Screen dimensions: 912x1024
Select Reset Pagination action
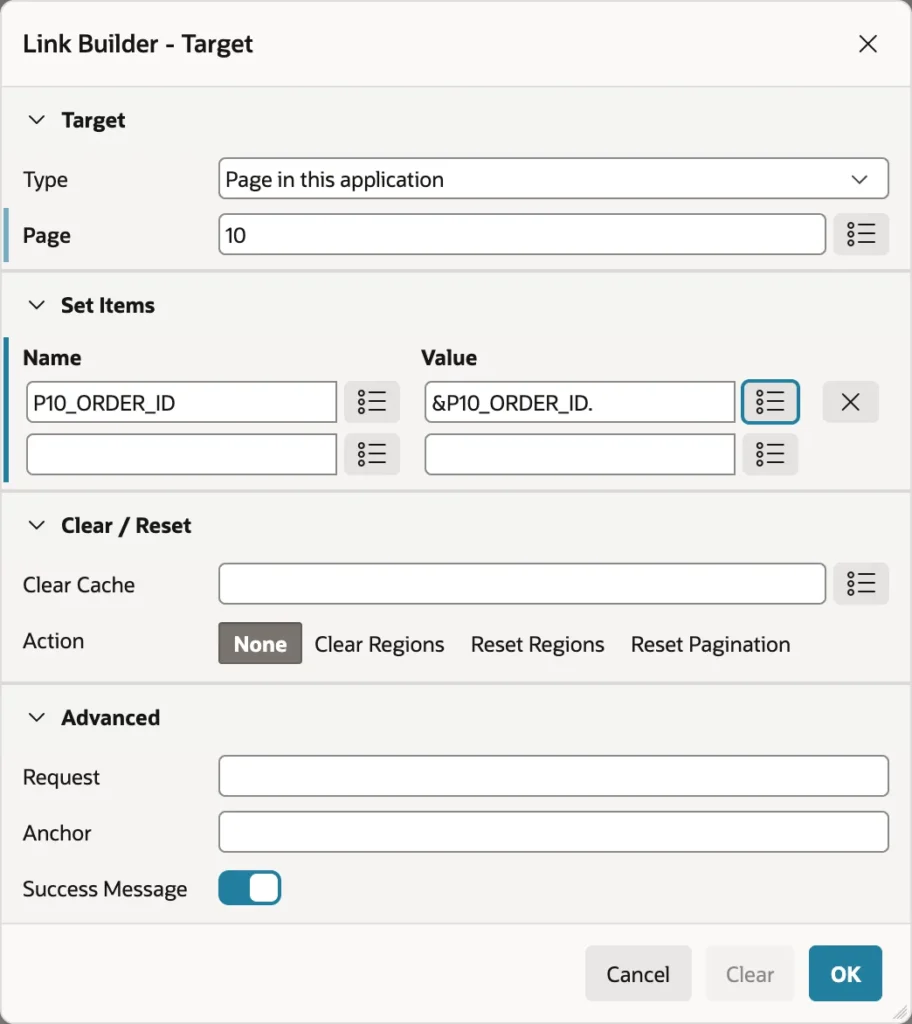[710, 645]
